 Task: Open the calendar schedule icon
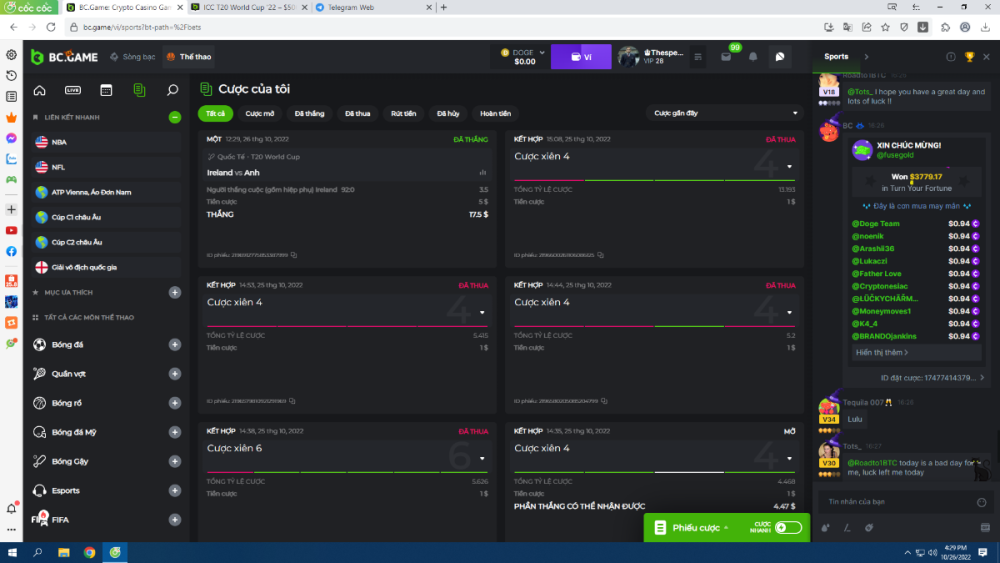tap(106, 90)
